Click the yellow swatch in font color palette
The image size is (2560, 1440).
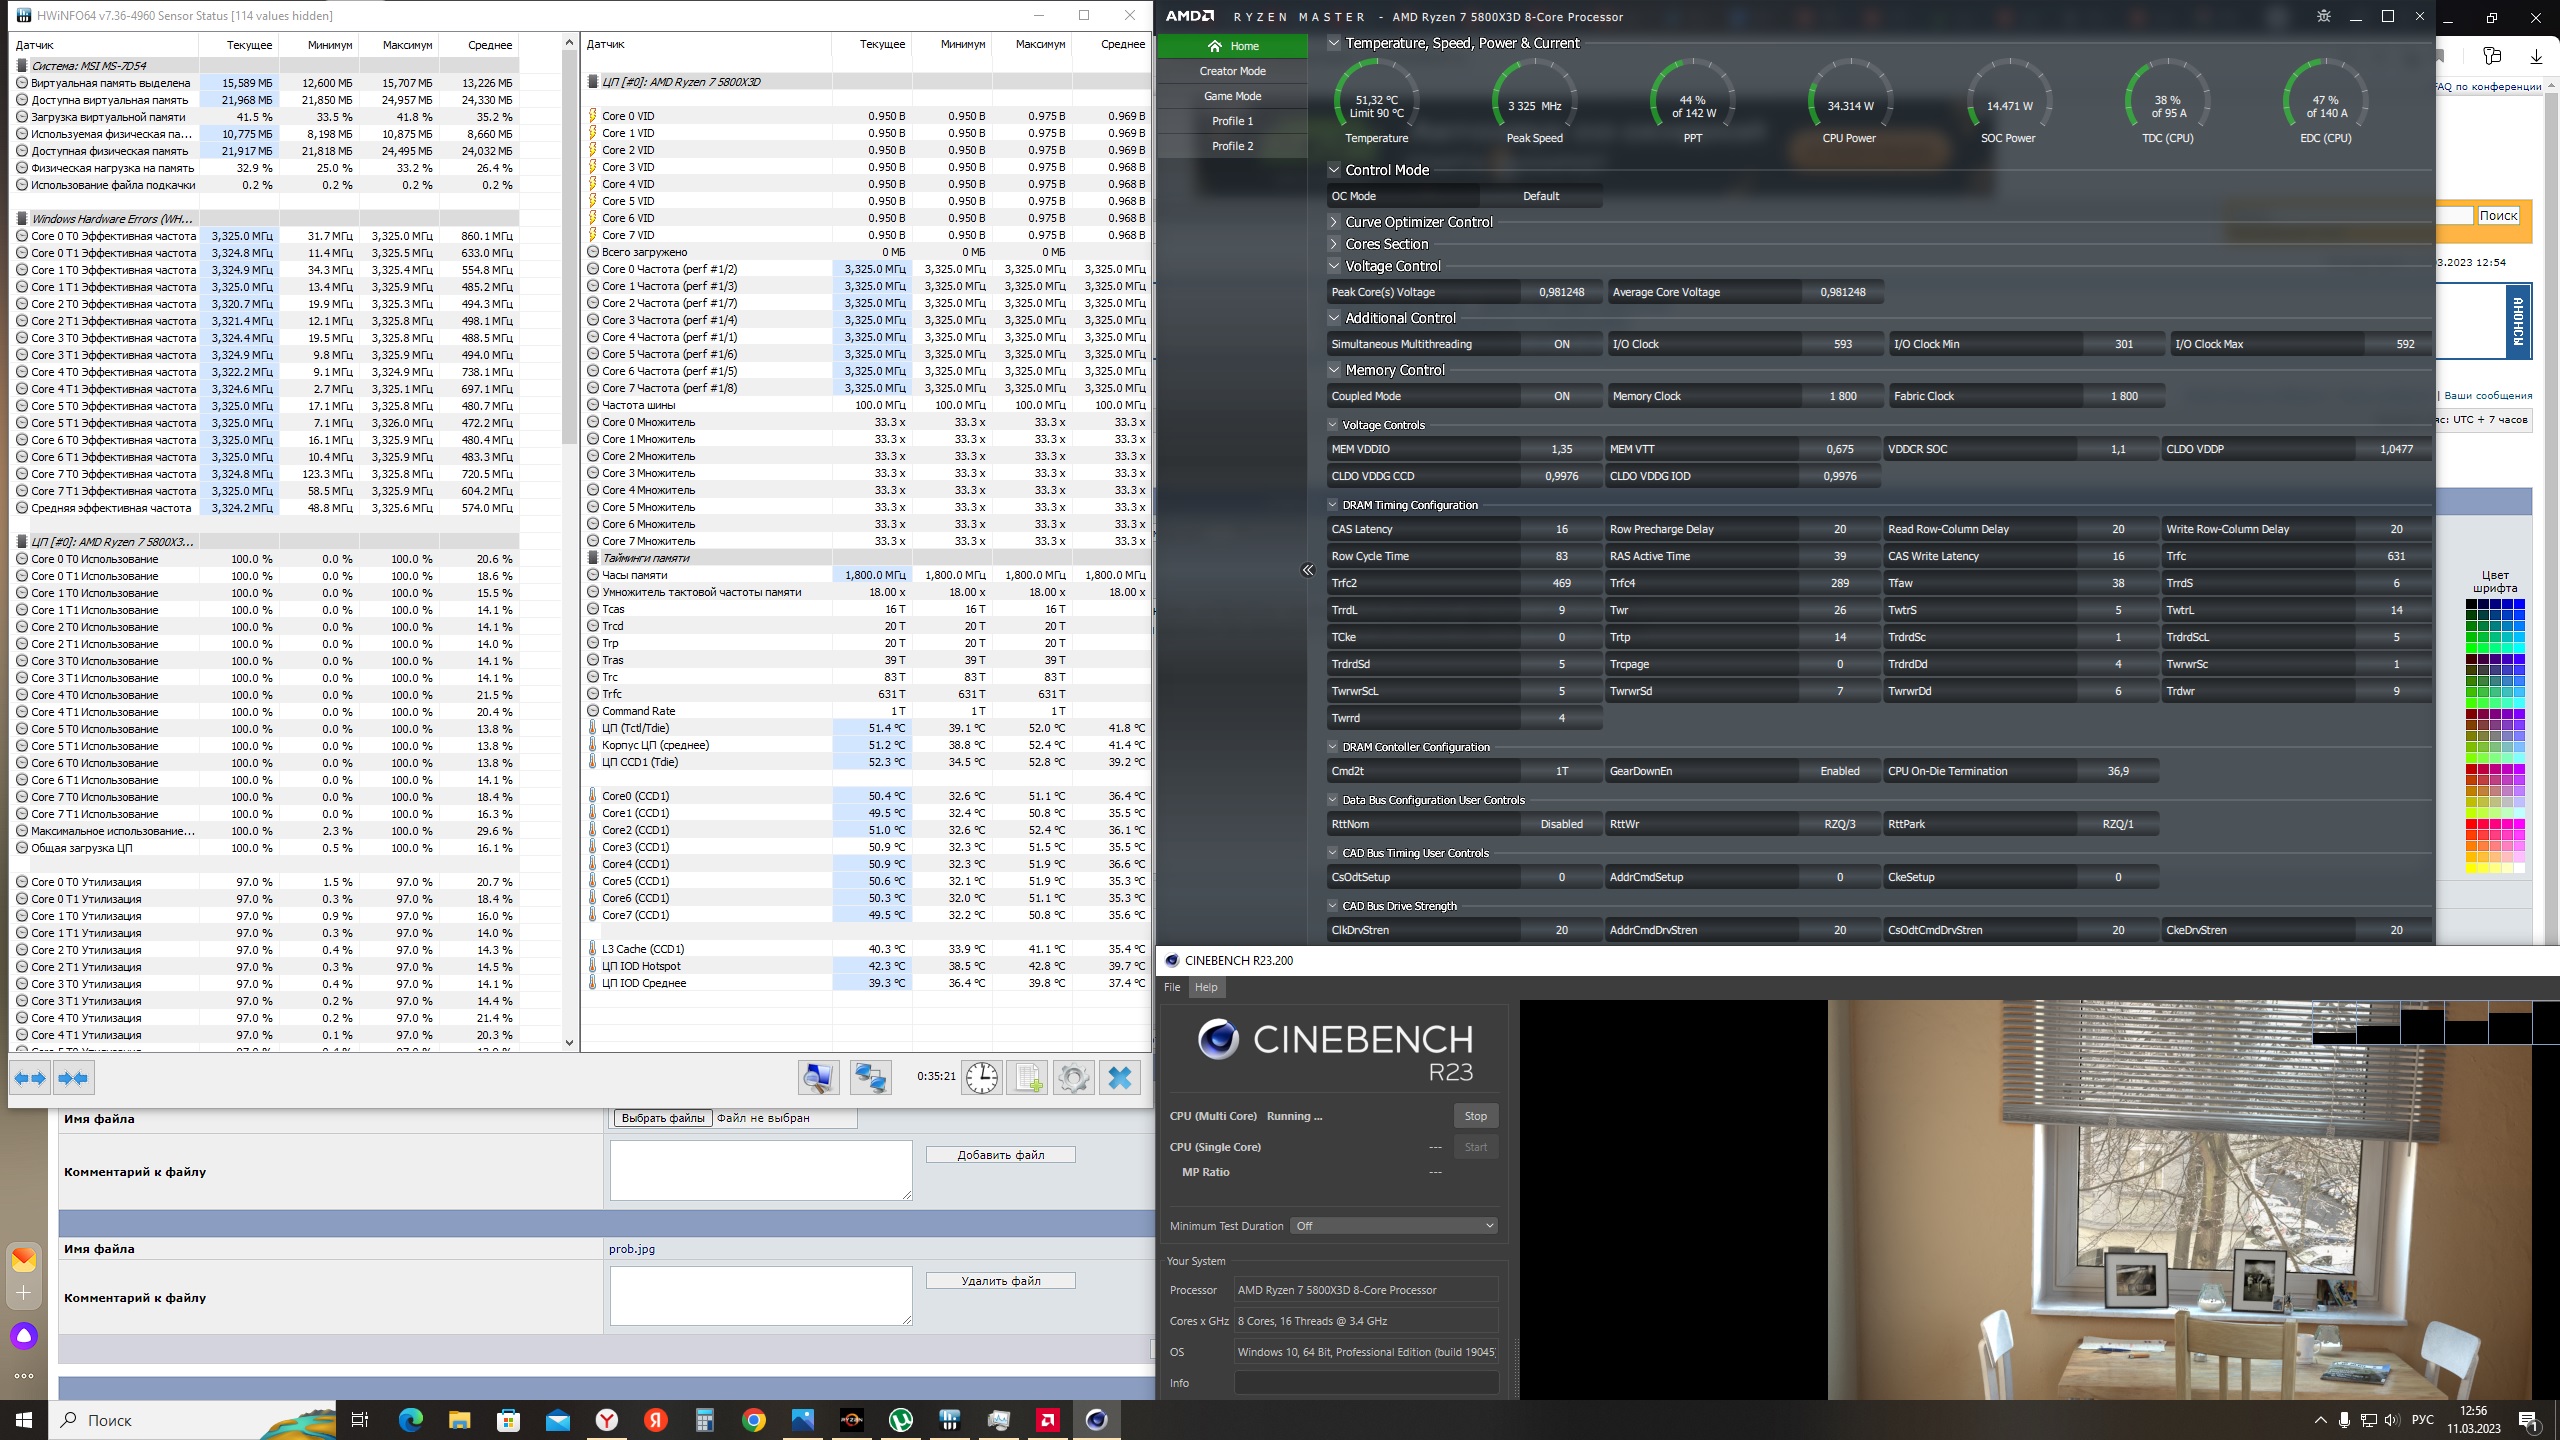pyautogui.click(x=2472, y=868)
